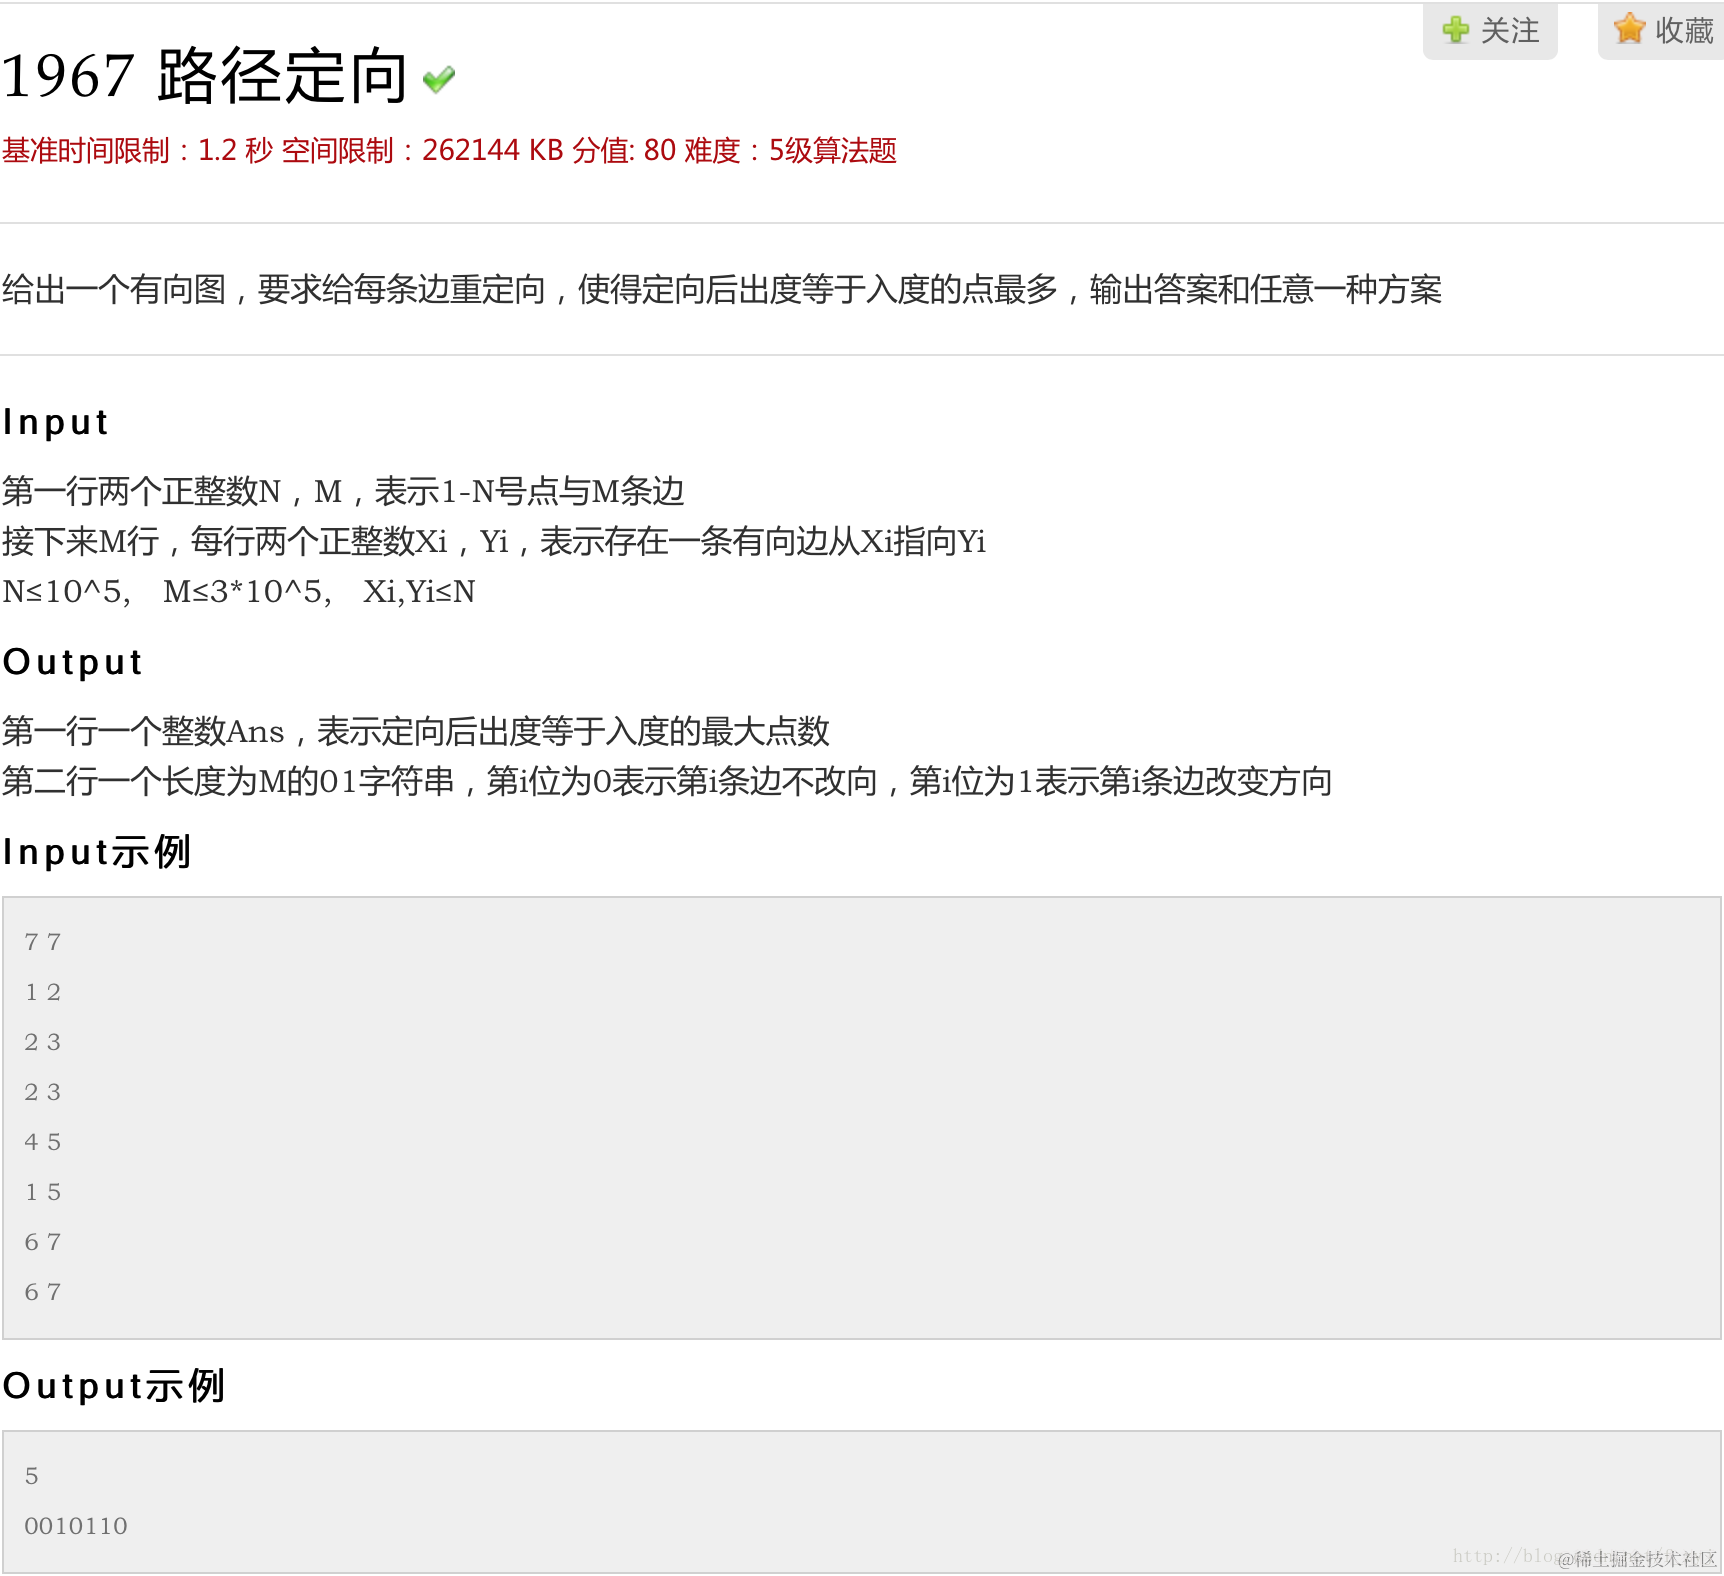Image resolution: width=1724 pixels, height=1576 pixels.
Task: Click the green plus icon on 关注
Action: pyautogui.click(x=1456, y=30)
